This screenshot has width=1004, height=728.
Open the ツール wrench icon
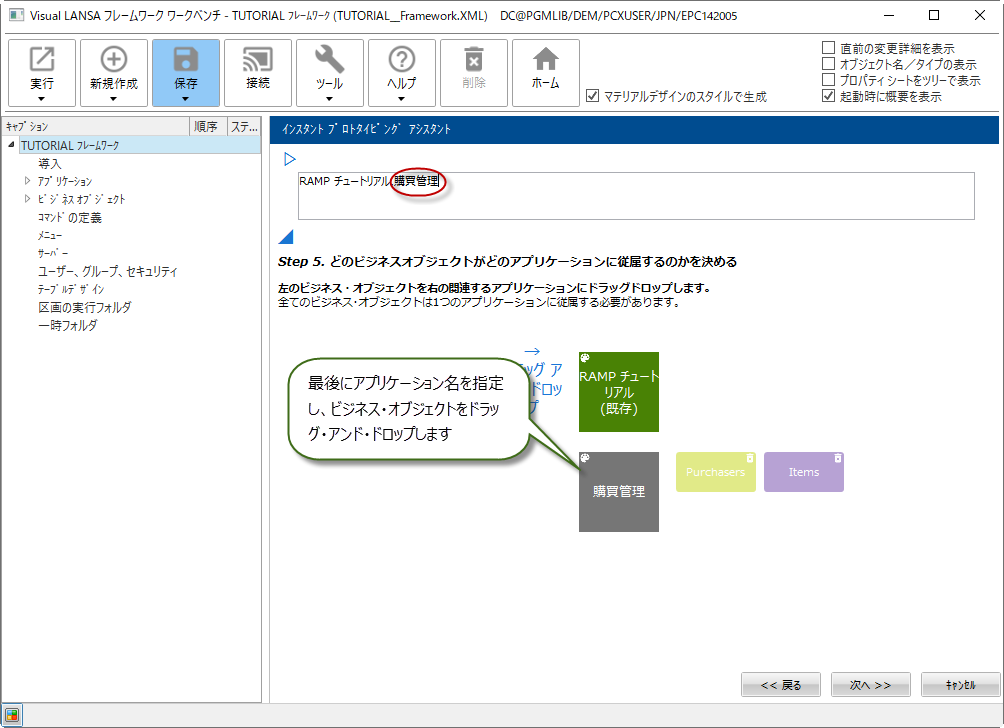click(329, 59)
